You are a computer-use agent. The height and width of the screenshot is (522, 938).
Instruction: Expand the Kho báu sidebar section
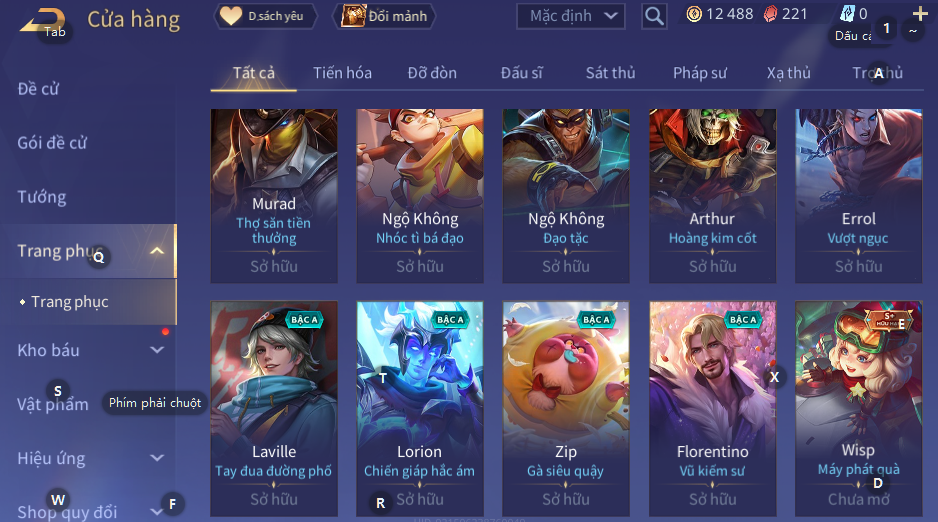tap(157, 350)
